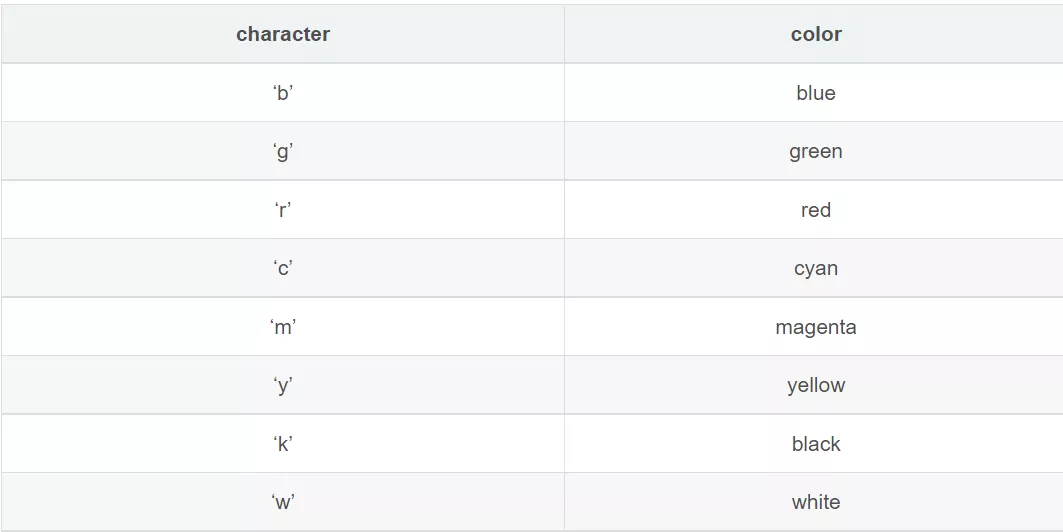Click the 'cyan' color cell
Image resolution: width=1063 pixels, height=532 pixels.
pyautogui.click(x=816, y=268)
